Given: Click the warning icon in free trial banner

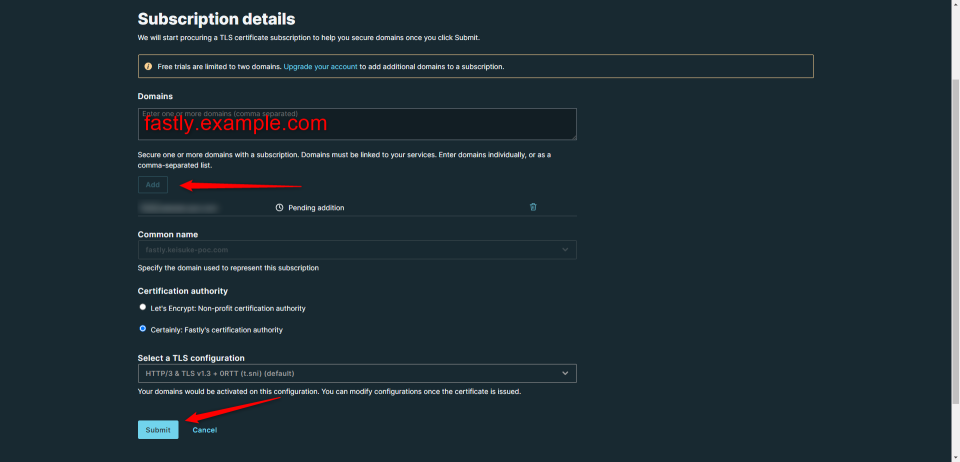Looking at the screenshot, I should (x=149, y=66).
